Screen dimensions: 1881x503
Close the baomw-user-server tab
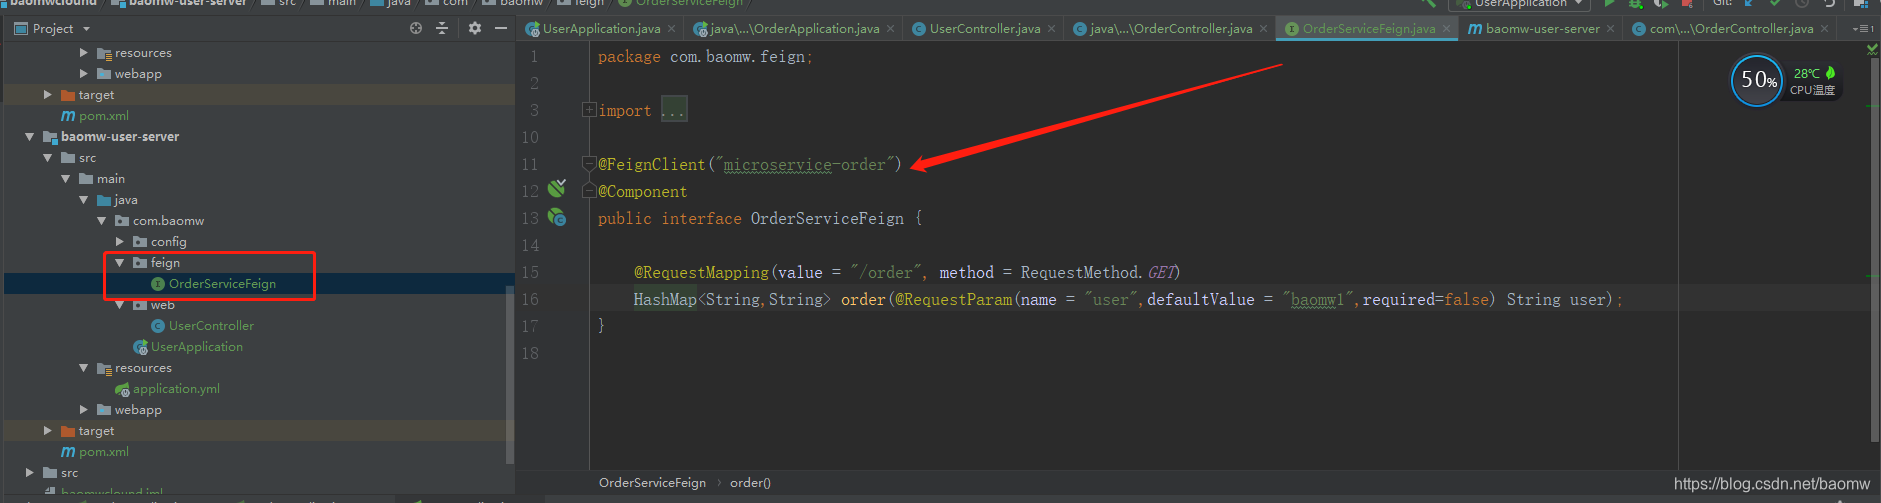coord(1610,29)
